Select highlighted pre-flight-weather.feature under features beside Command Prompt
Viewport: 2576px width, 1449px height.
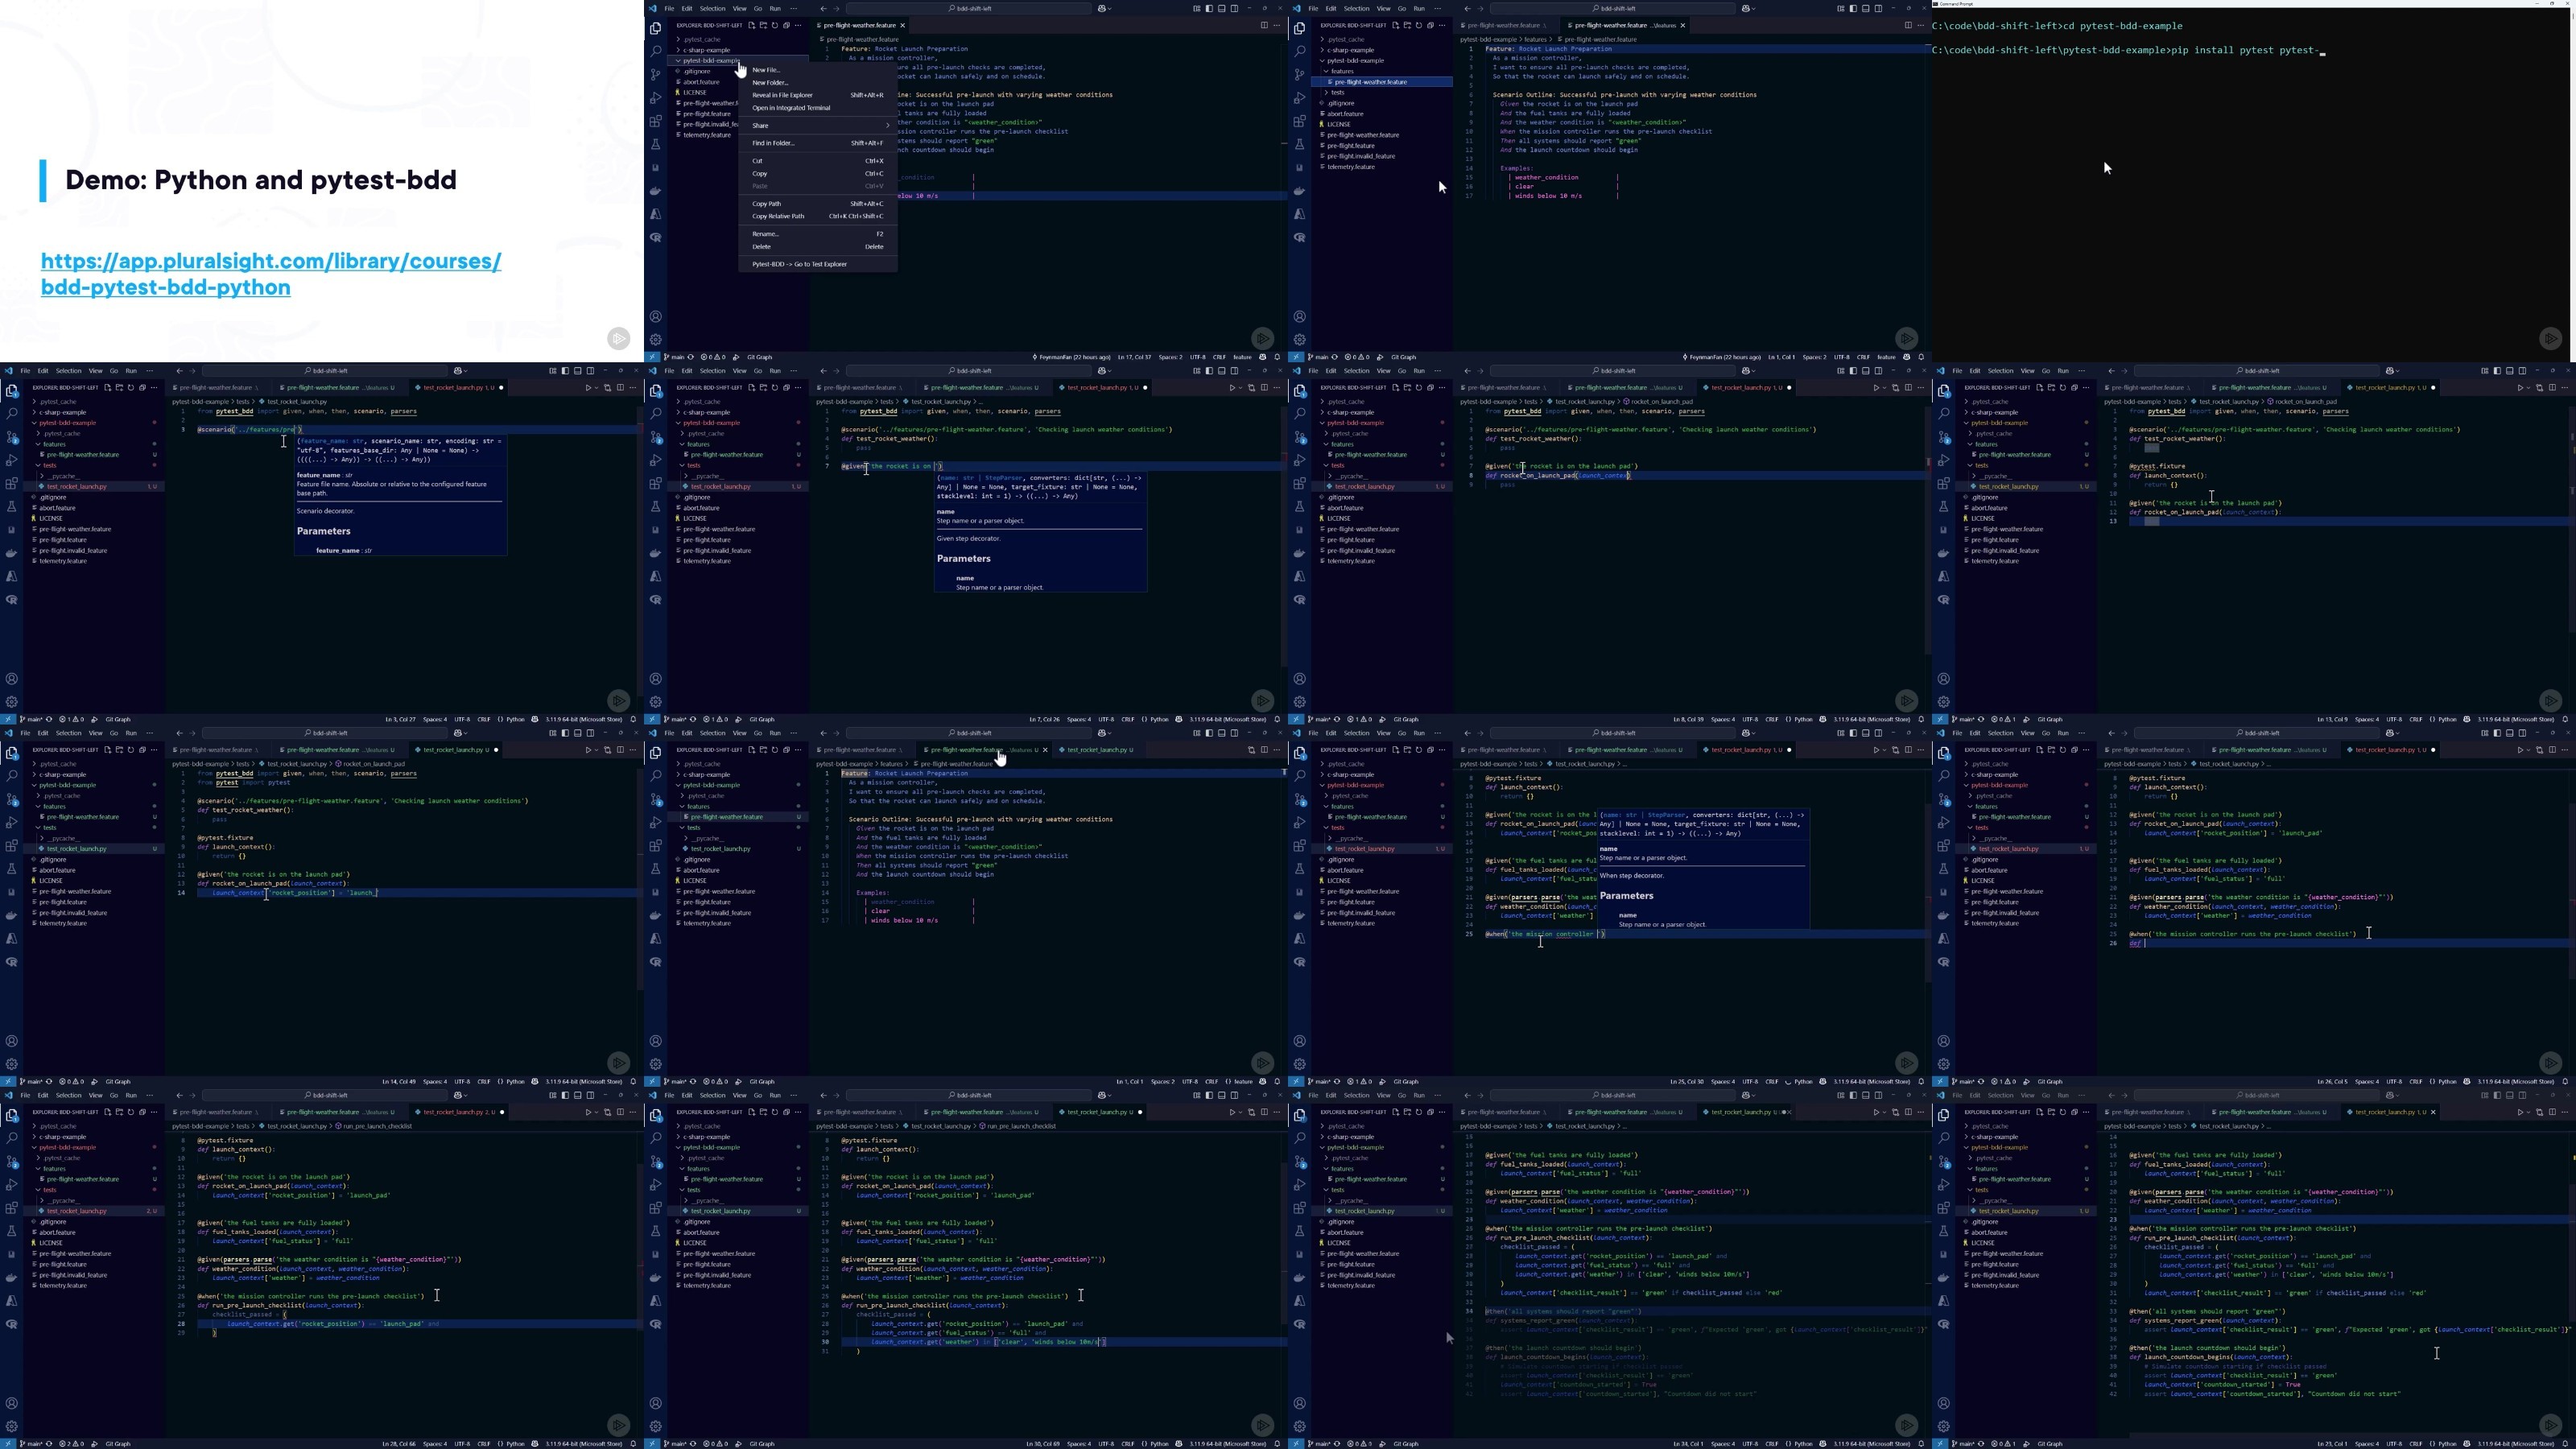1382,82
